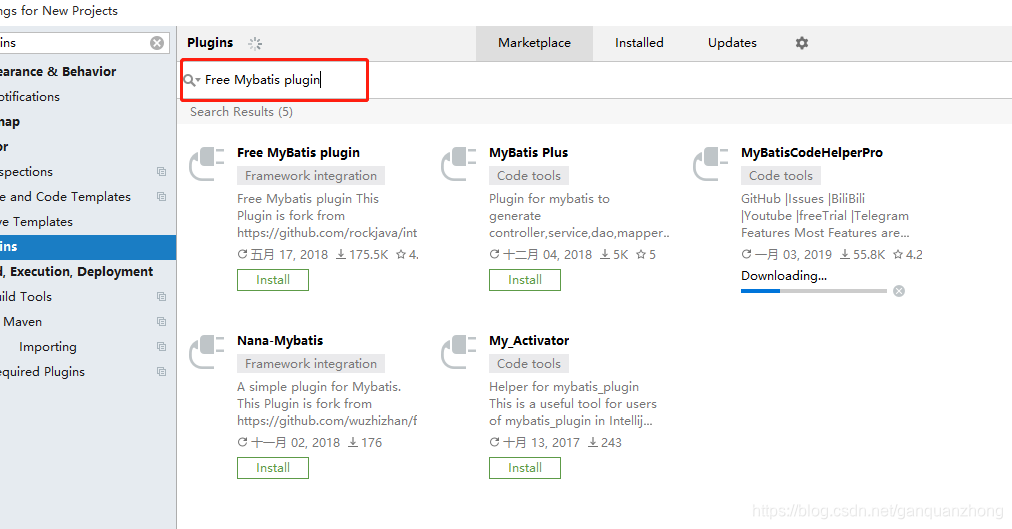This screenshot has width=1012, height=529.
Task: Click the project-level icon beside Code Templates
Action: (x=161, y=197)
